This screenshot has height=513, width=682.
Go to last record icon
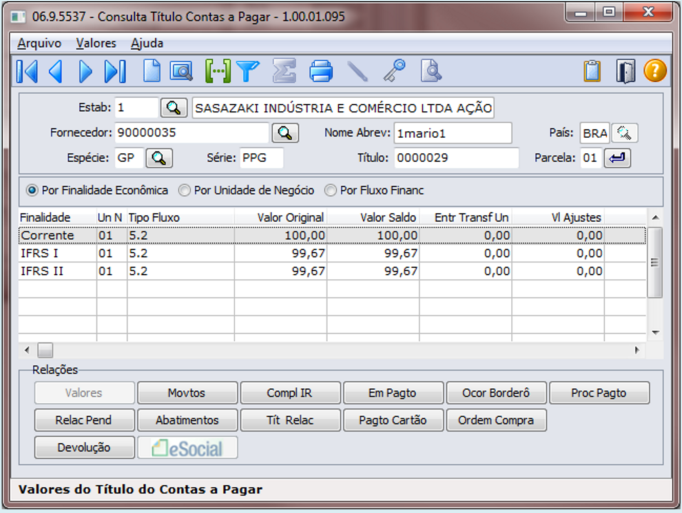(x=115, y=71)
